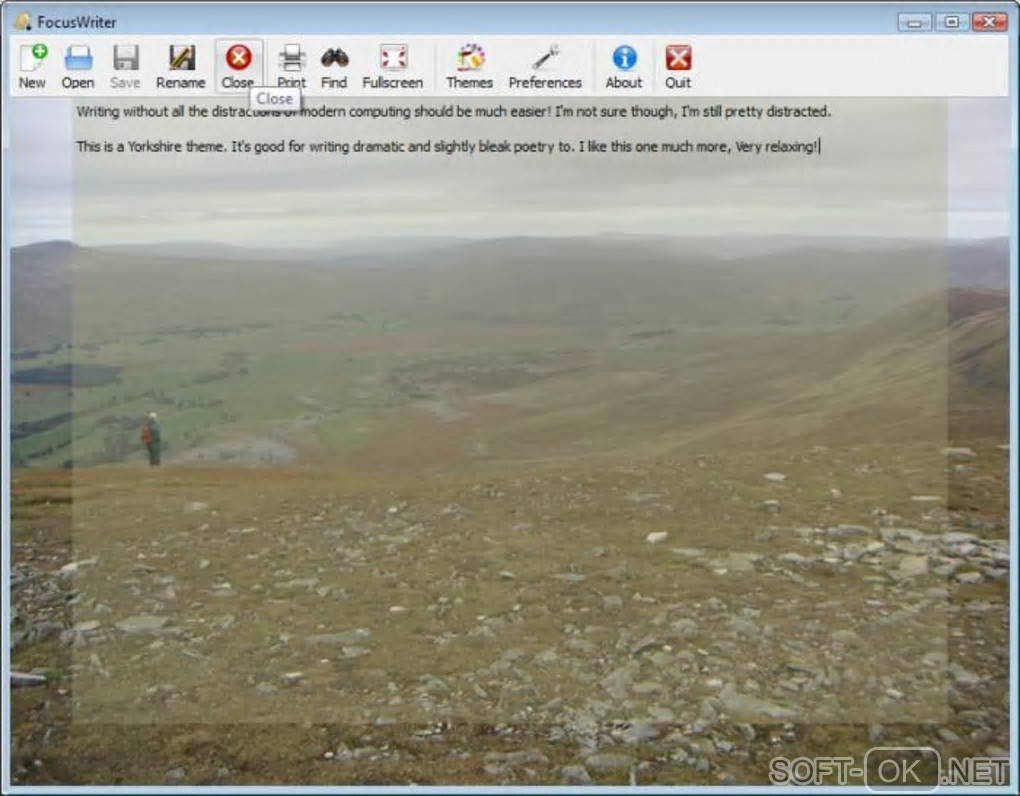Show About info icon
This screenshot has height=796, width=1020.
click(x=624, y=66)
